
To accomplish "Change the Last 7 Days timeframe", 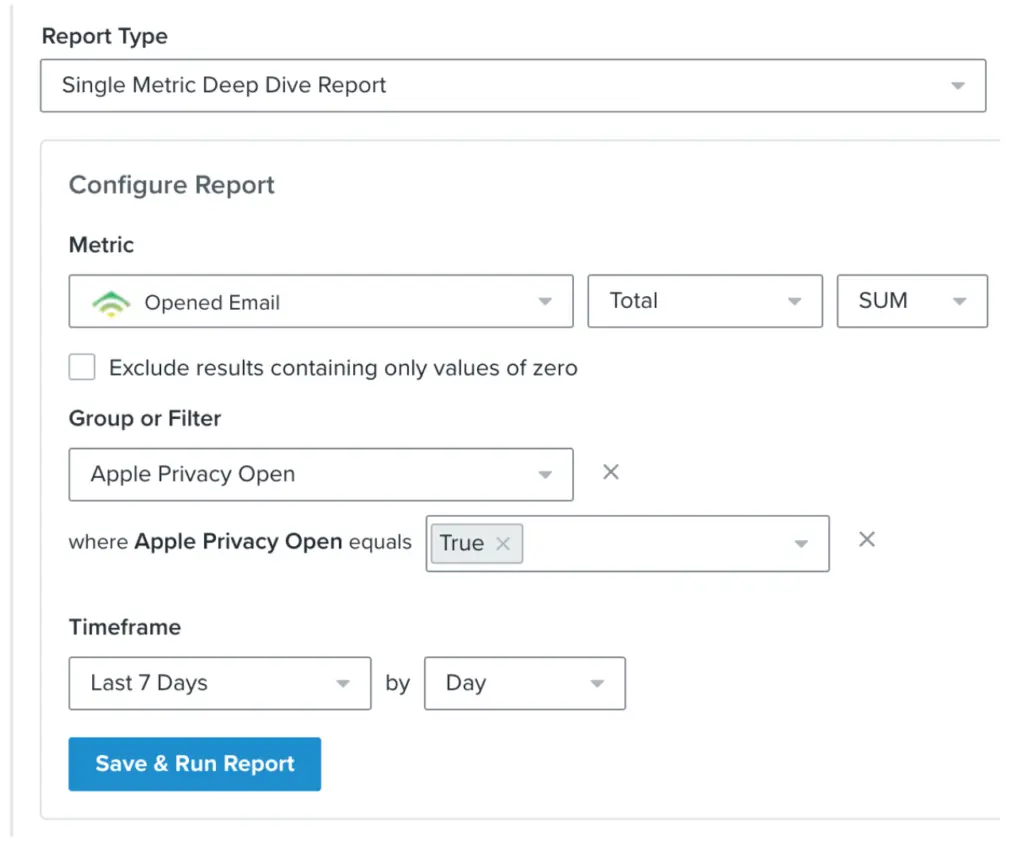I will tap(219, 683).
